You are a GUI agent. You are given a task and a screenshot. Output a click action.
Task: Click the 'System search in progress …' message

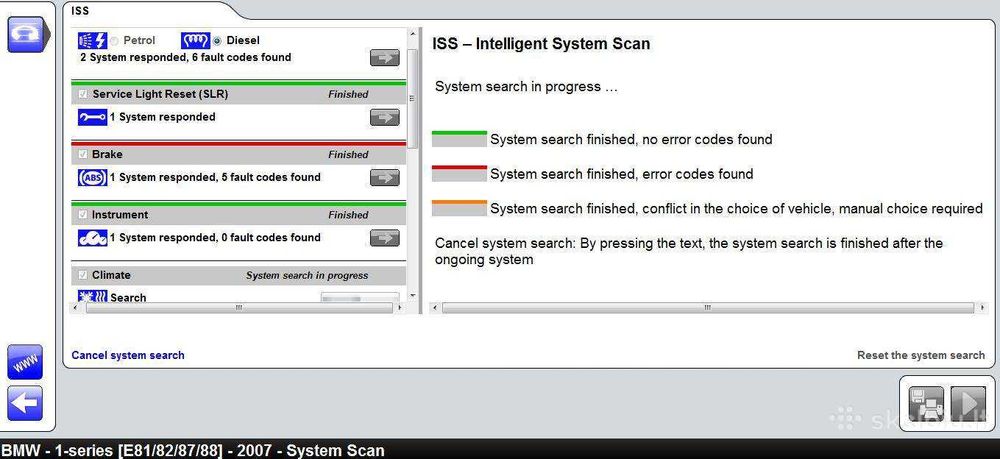(x=526, y=87)
